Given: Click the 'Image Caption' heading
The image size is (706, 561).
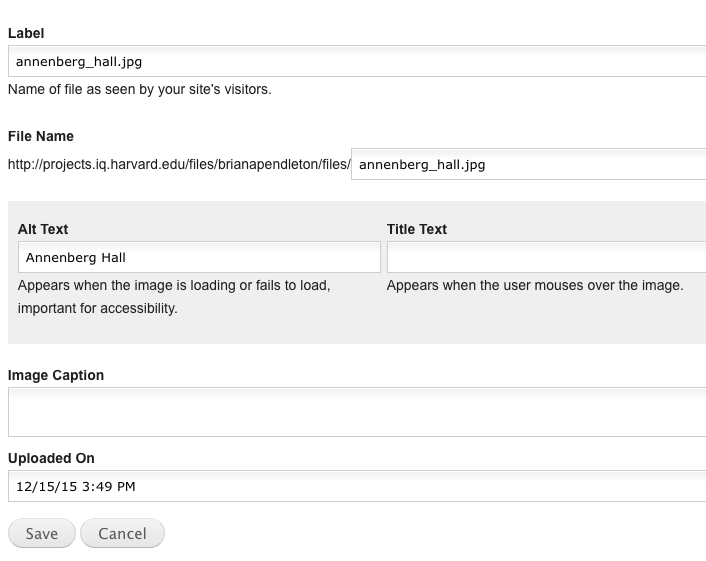Looking at the screenshot, I should pyautogui.click(x=56, y=375).
